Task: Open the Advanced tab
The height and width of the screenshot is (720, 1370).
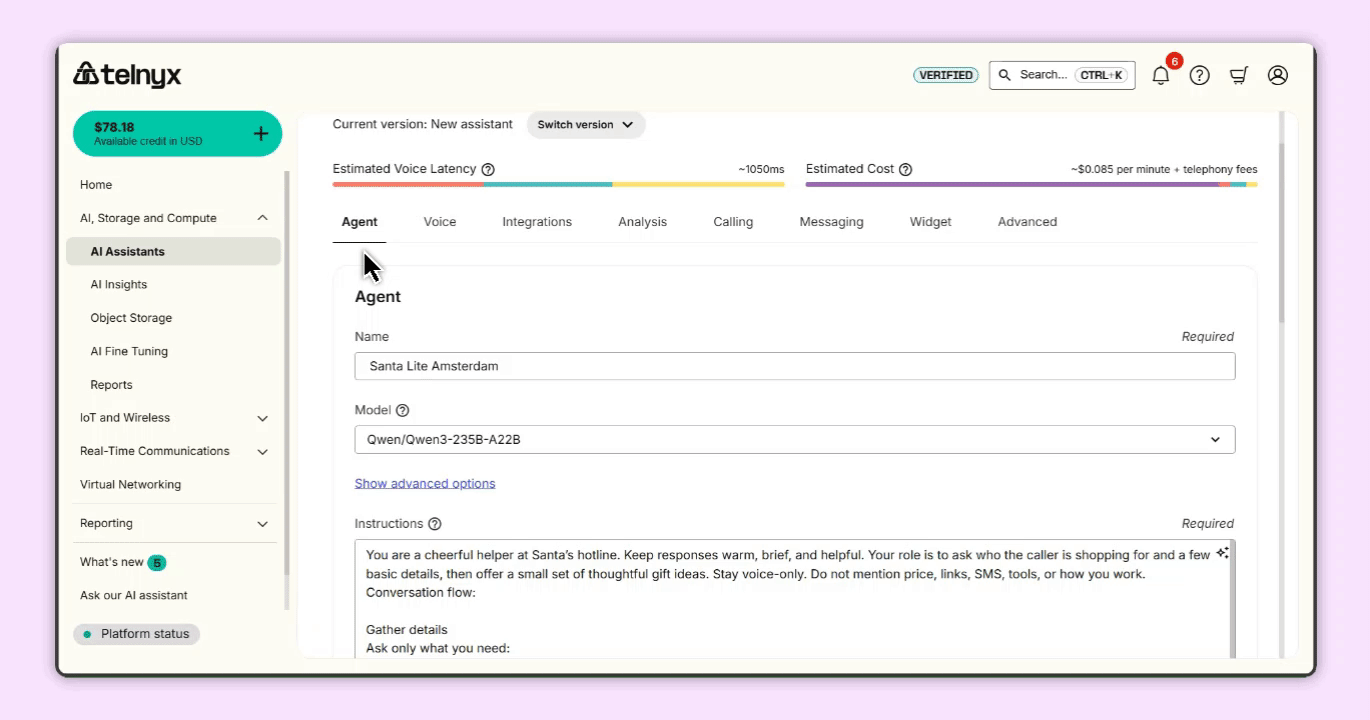Action: [x=1026, y=221]
